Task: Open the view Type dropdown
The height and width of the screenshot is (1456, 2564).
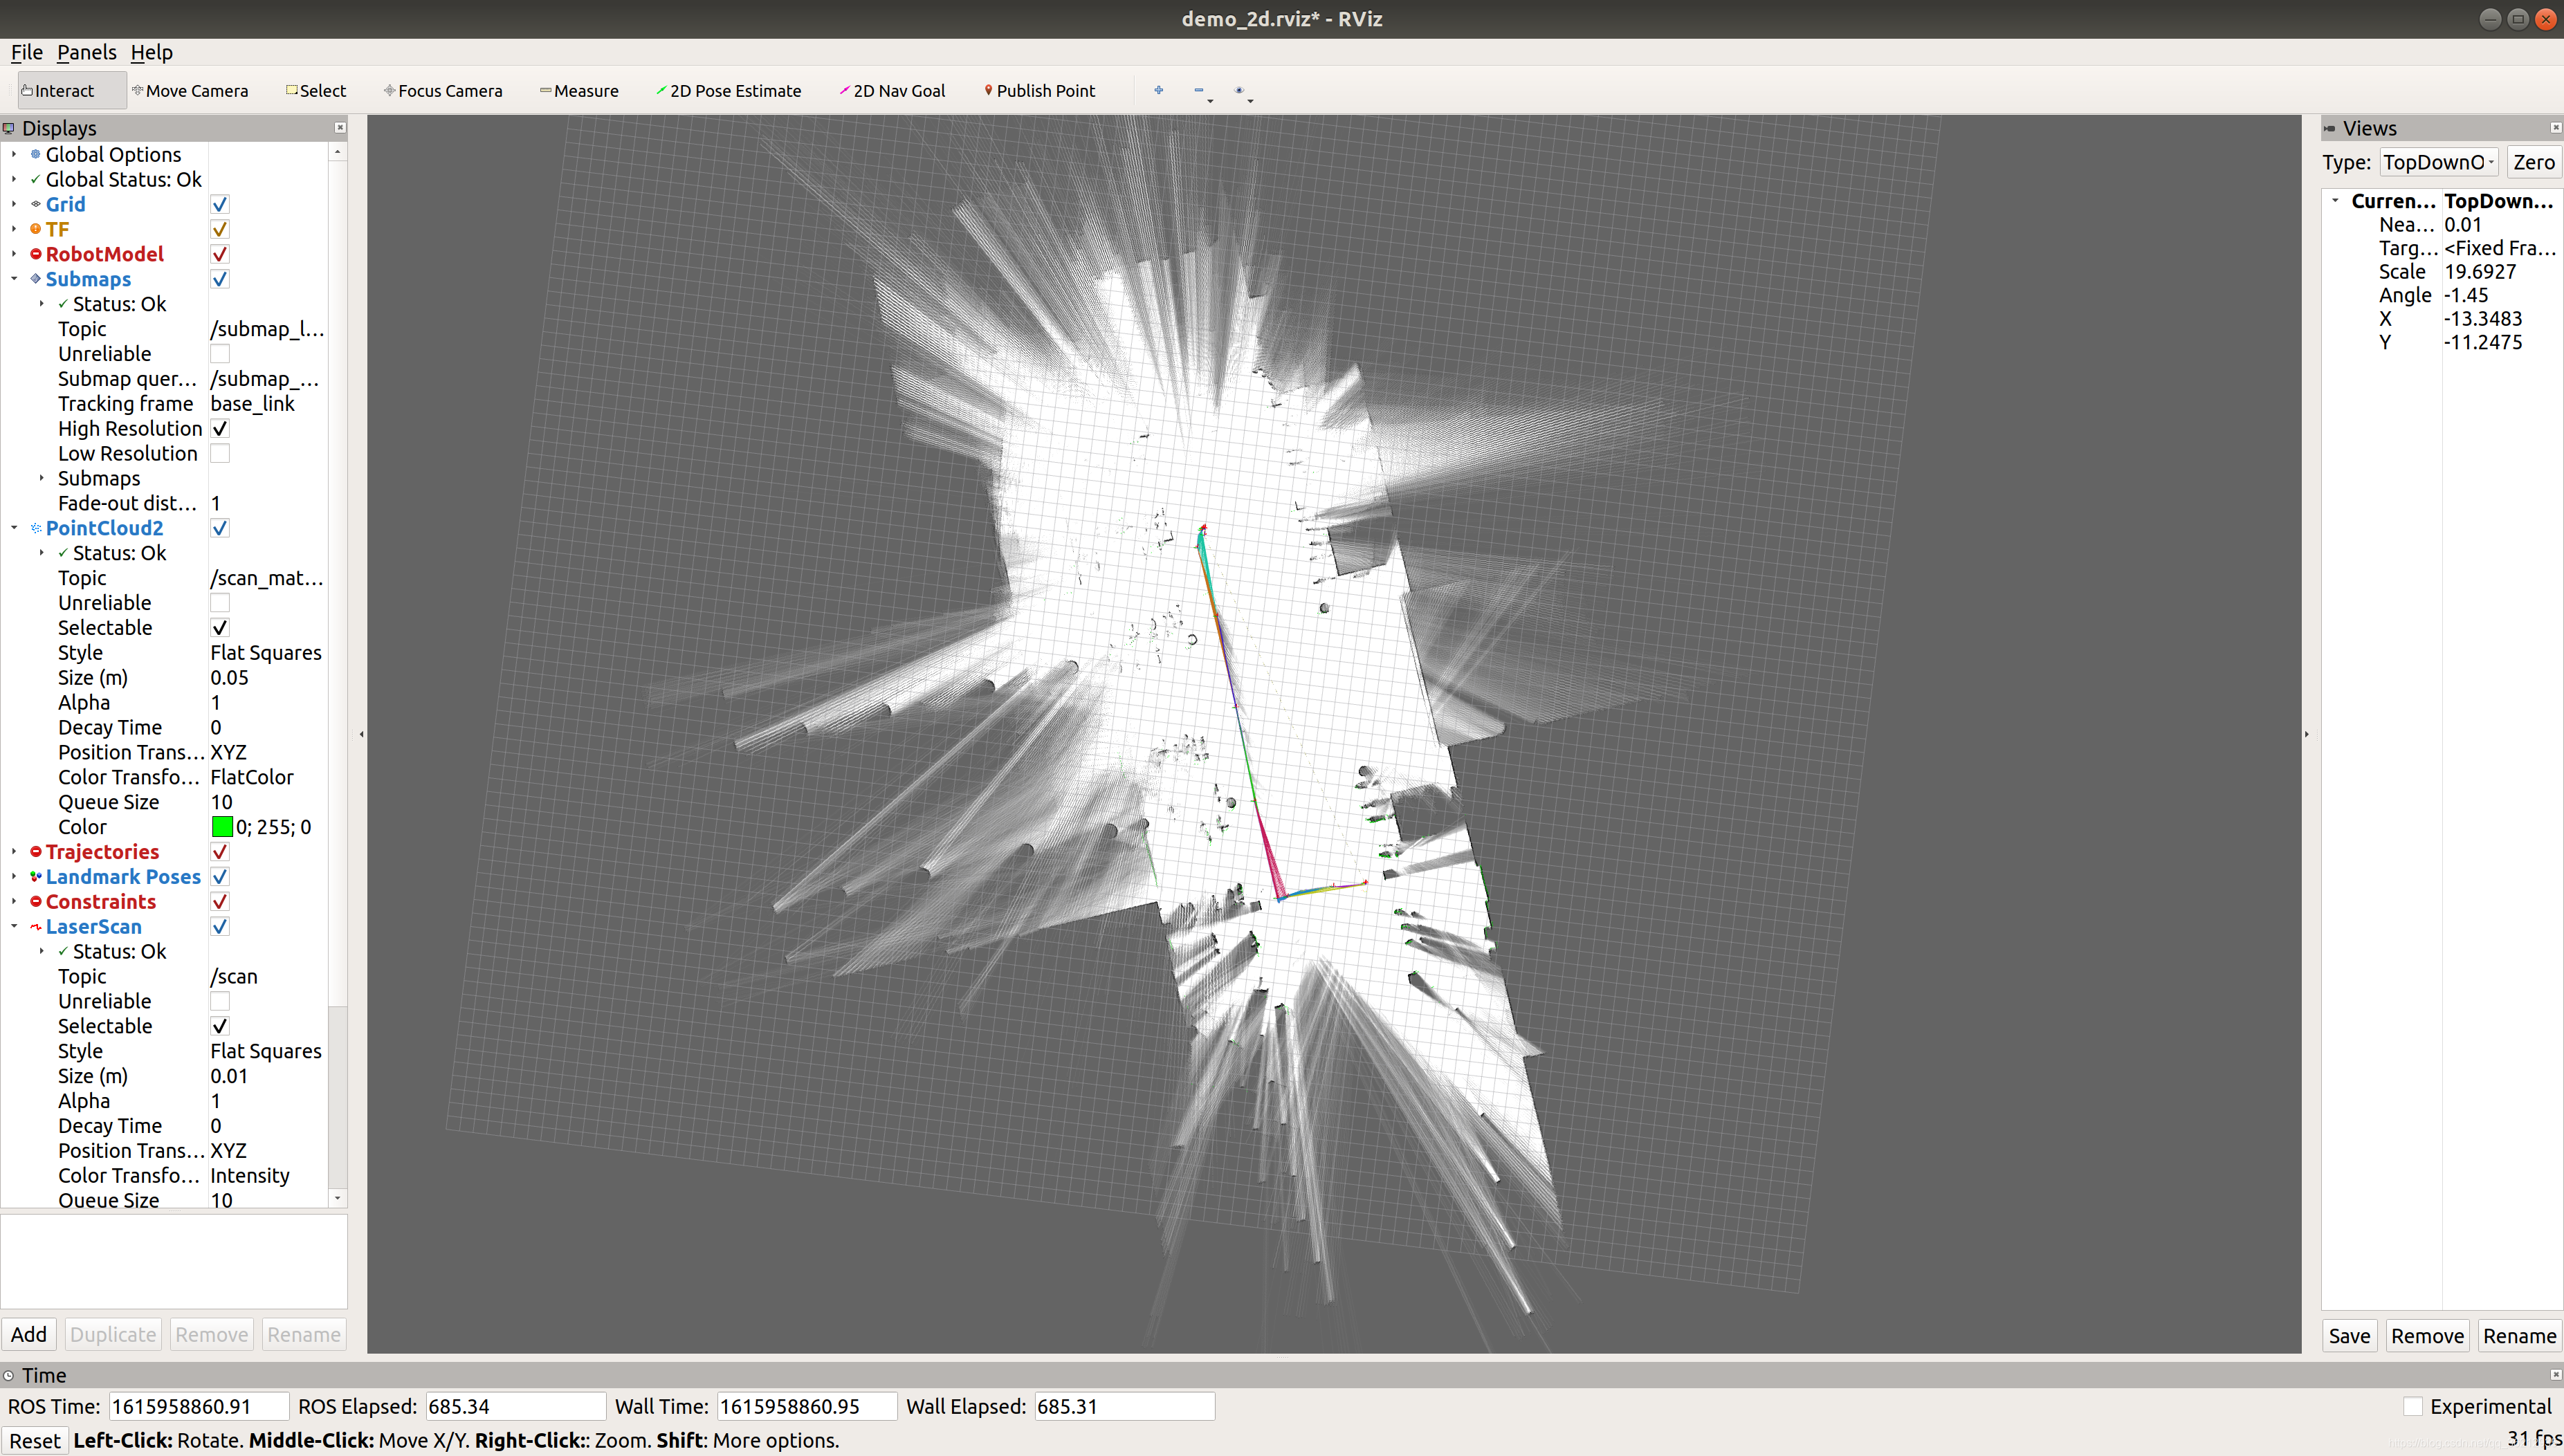Action: click(2438, 162)
